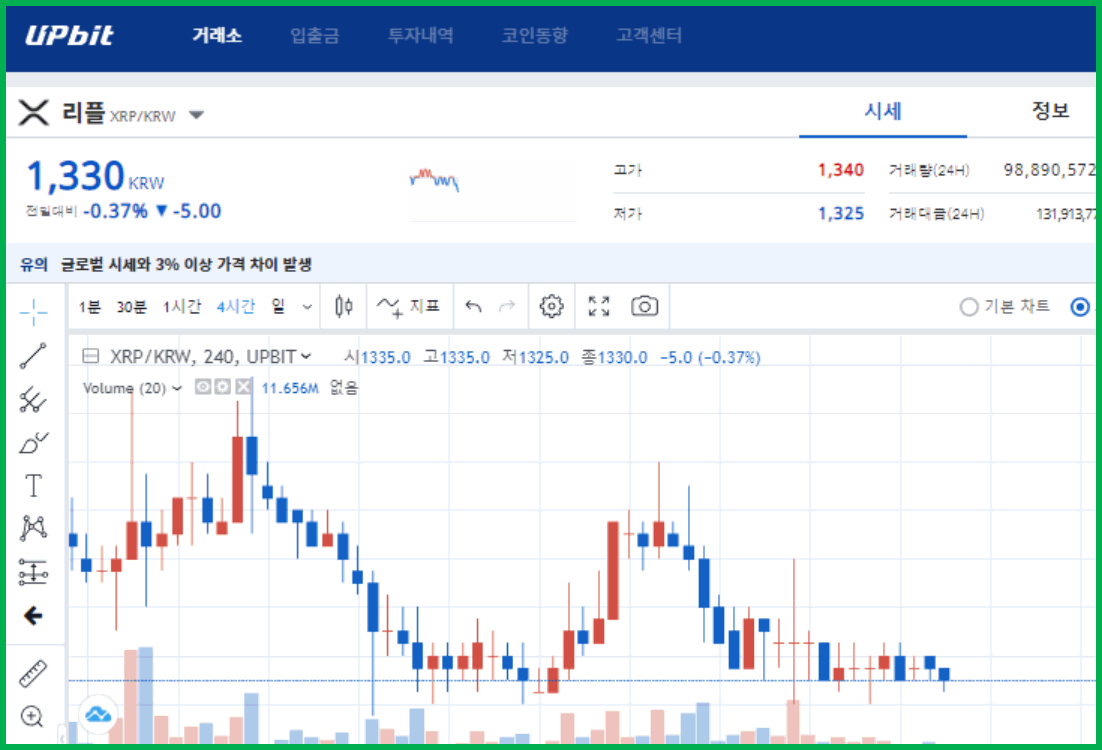Select the trend line drawing tool

pyautogui.click(x=33, y=356)
